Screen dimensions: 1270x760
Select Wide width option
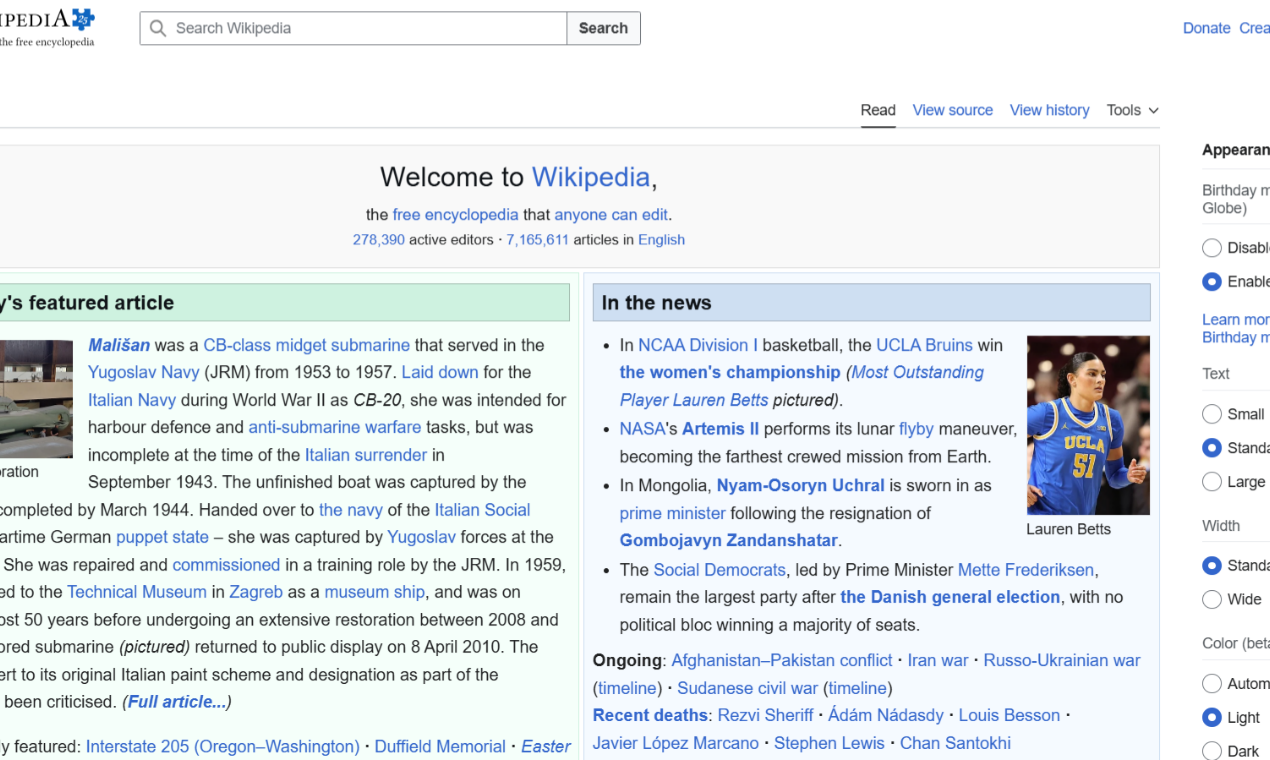[1212, 600]
